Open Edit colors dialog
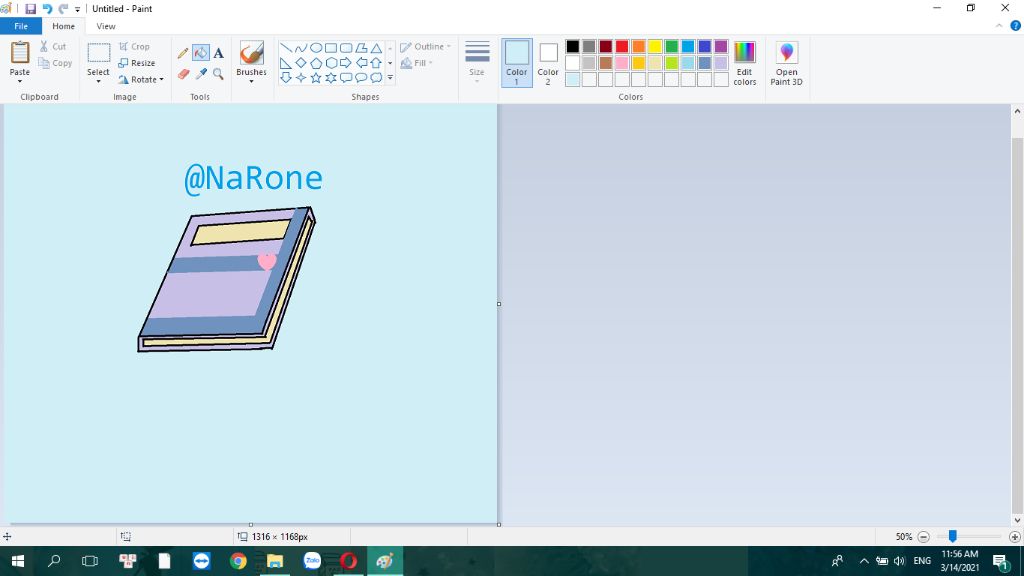This screenshot has width=1024, height=576. click(x=744, y=63)
